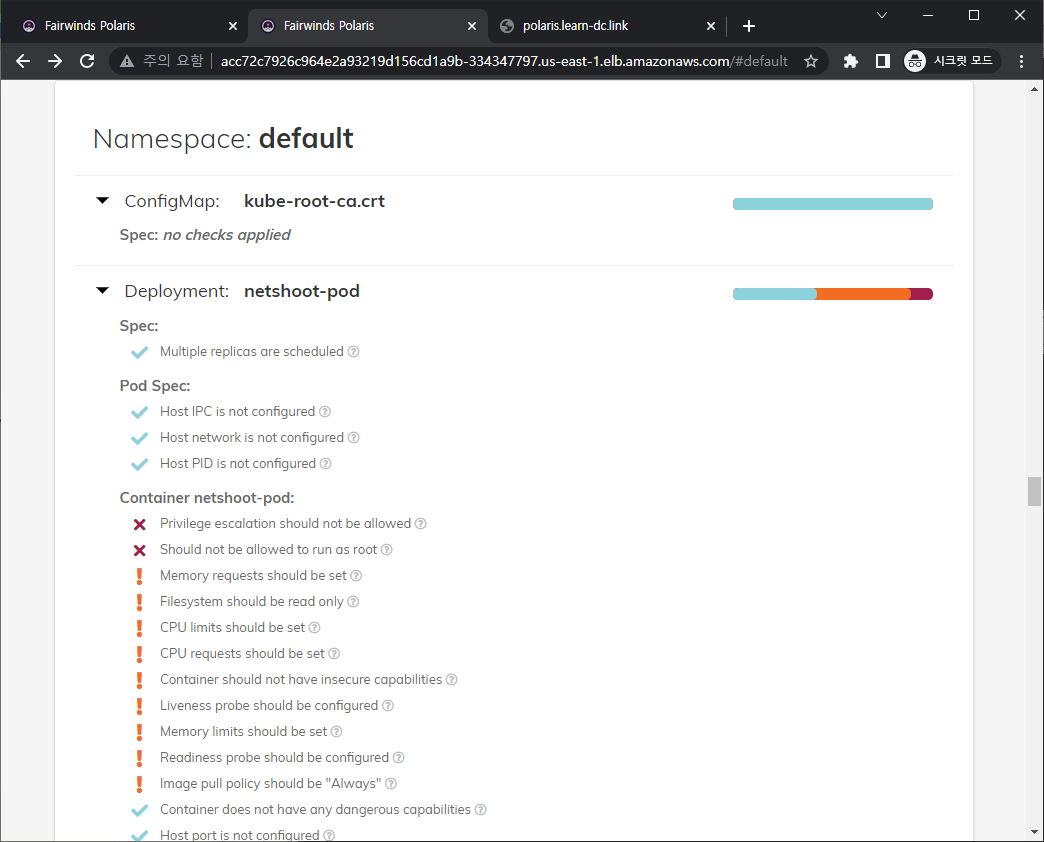Open the help tooltip for "Multiple replicas are scheduled"

click(x=354, y=352)
